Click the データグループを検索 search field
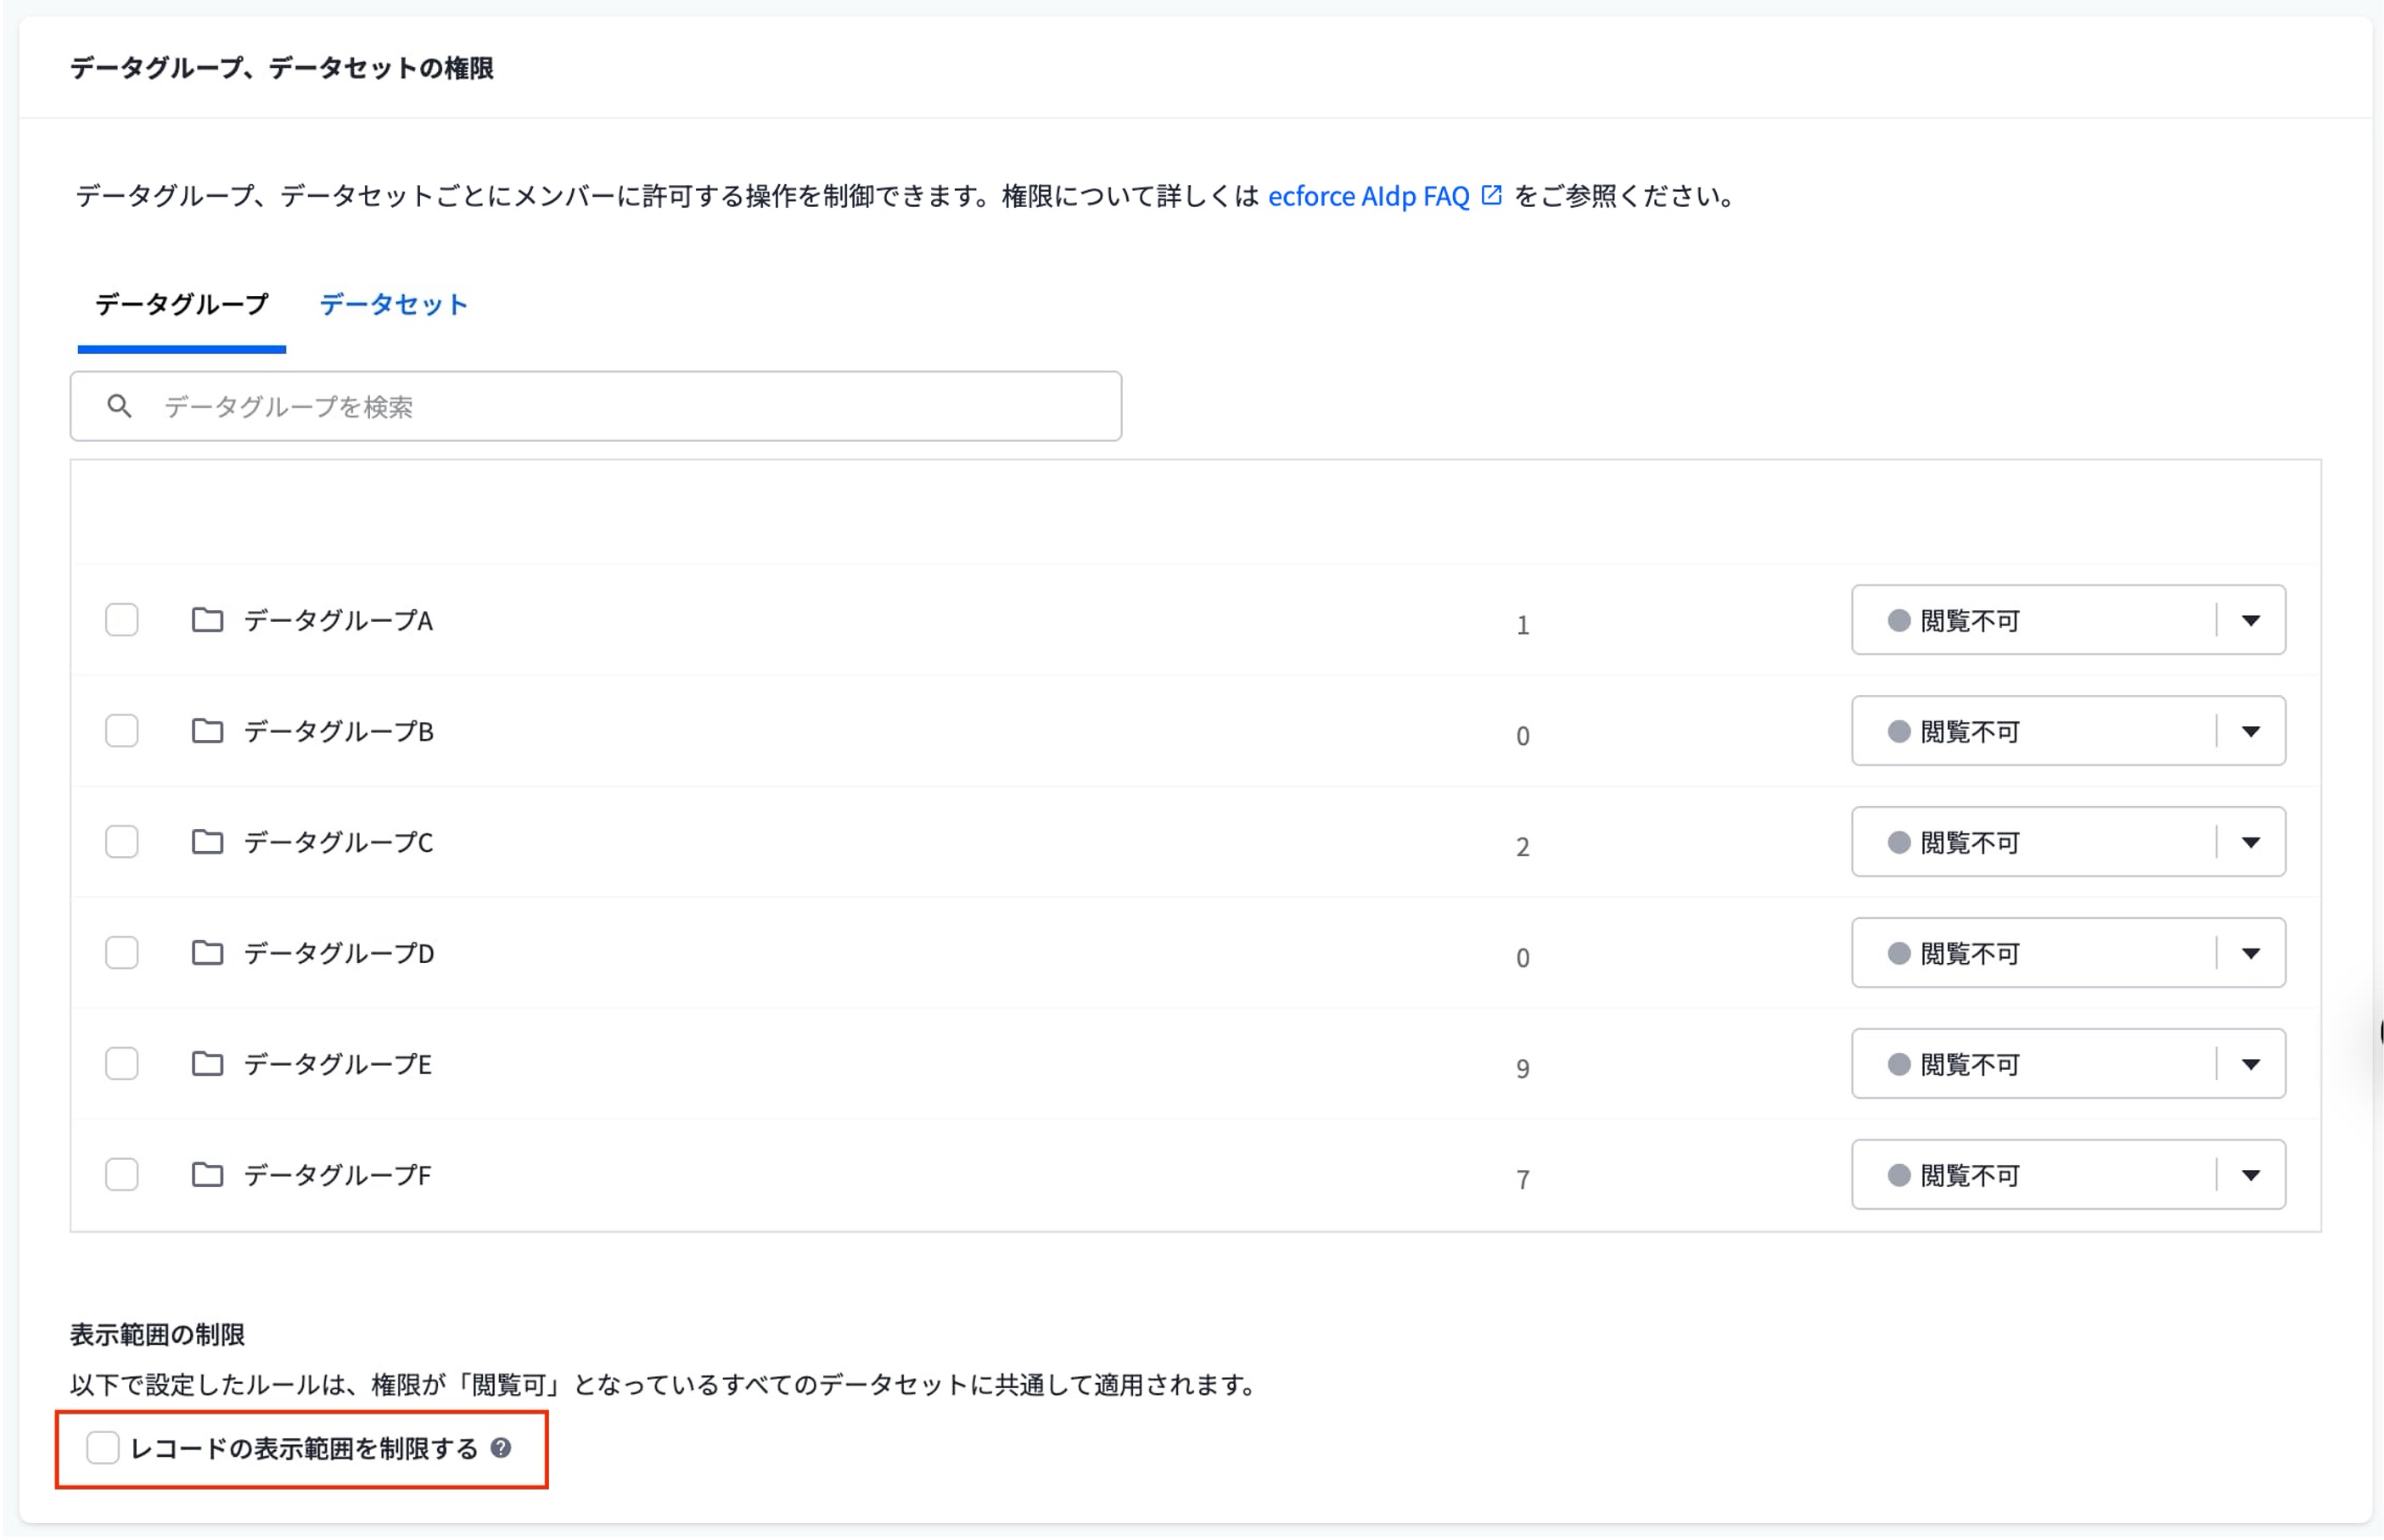The height and width of the screenshot is (1540, 2384). (x=596, y=406)
